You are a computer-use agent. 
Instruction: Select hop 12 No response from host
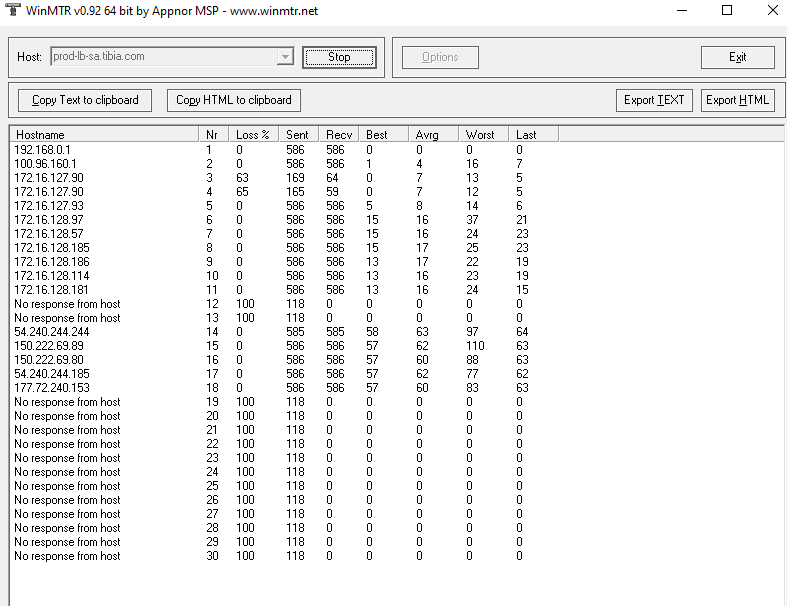[67, 304]
